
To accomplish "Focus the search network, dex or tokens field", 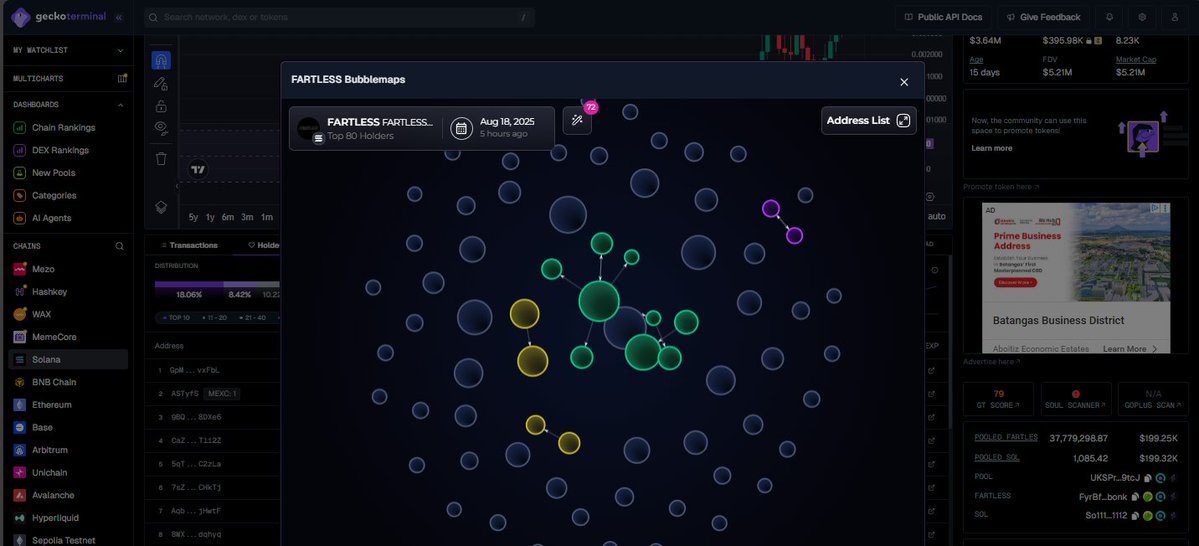I will click(x=340, y=17).
